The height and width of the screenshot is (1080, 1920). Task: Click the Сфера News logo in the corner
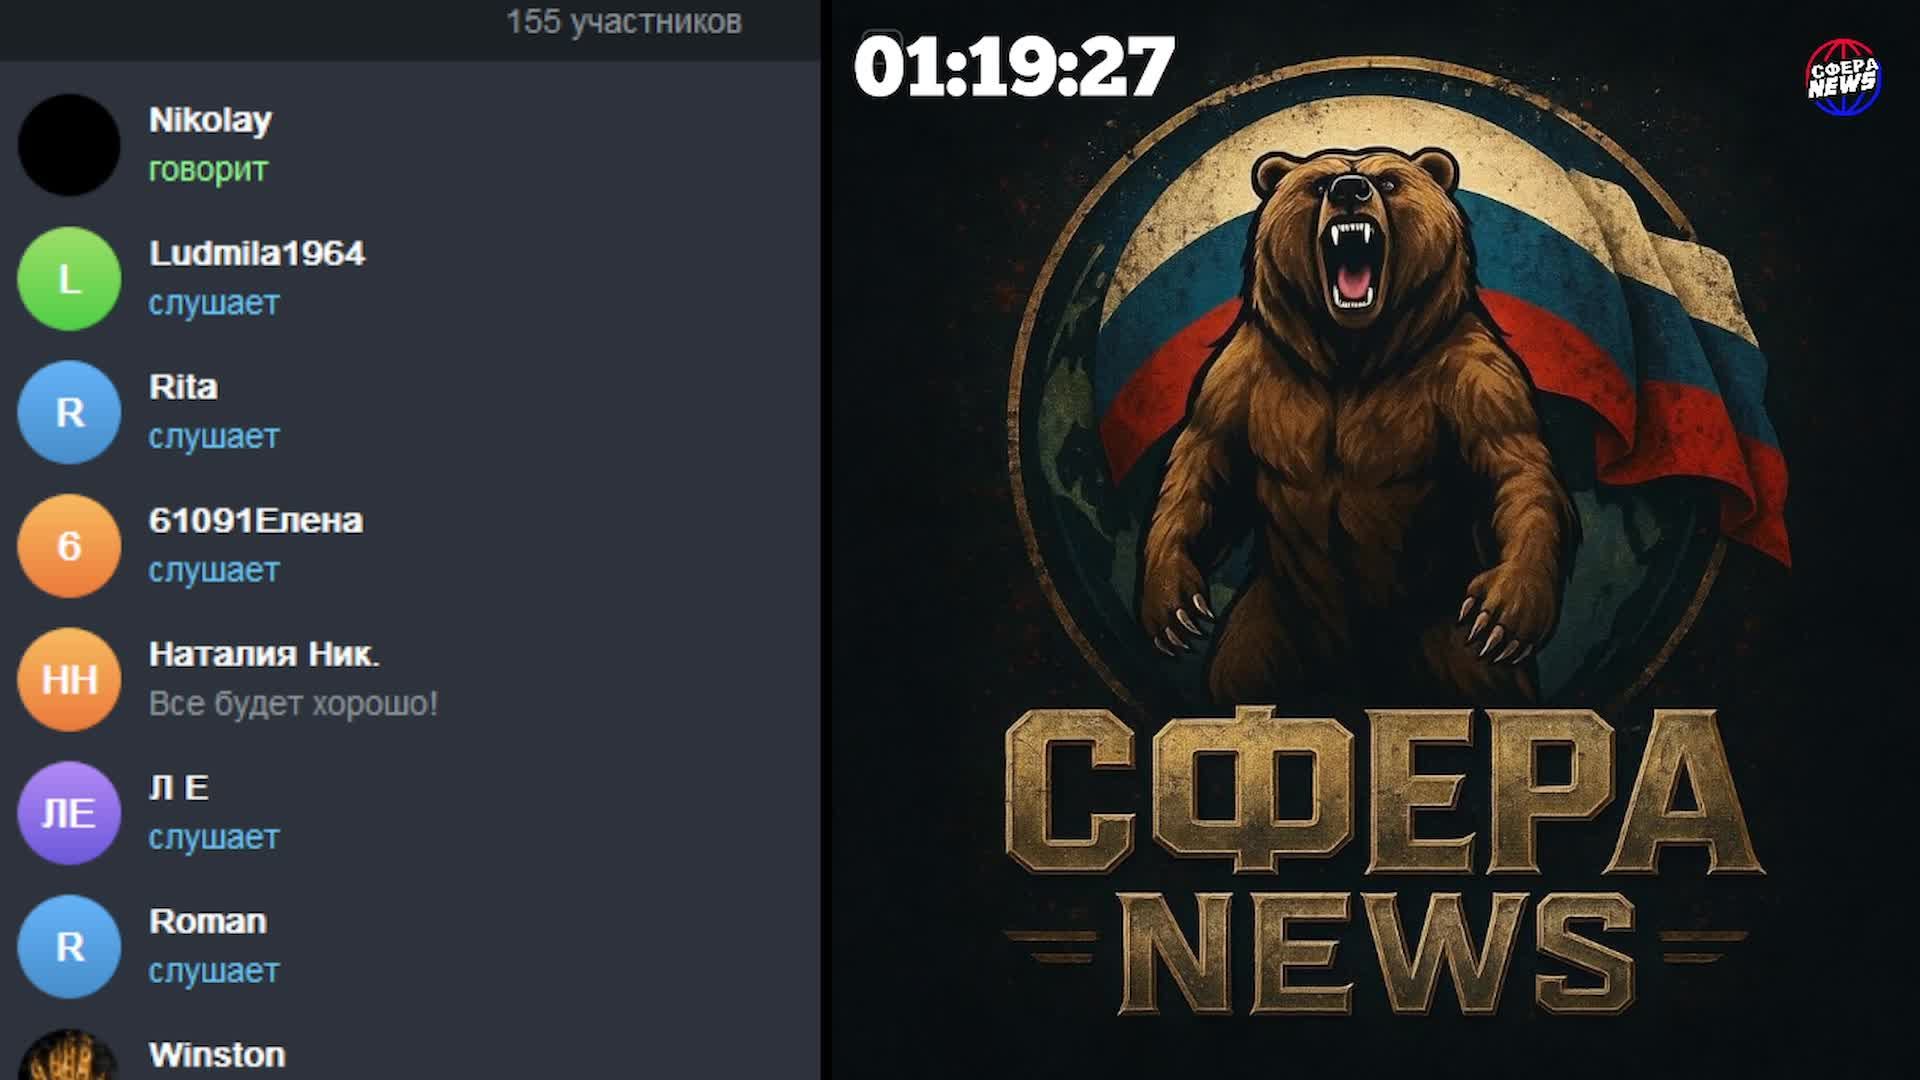1843,77
